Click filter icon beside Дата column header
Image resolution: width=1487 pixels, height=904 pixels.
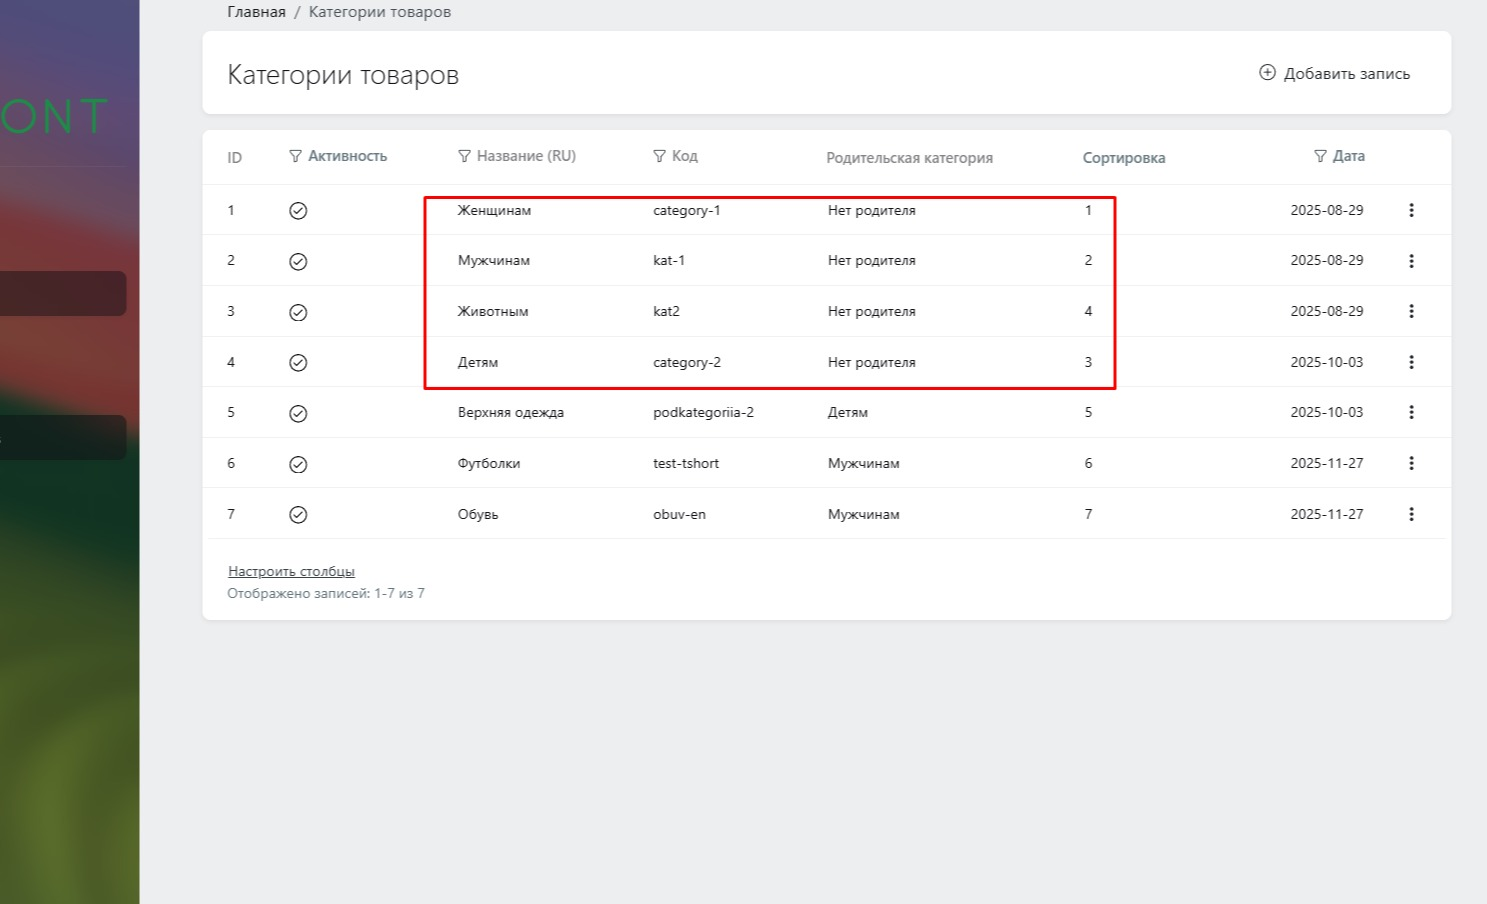pyautogui.click(x=1320, y=157)
